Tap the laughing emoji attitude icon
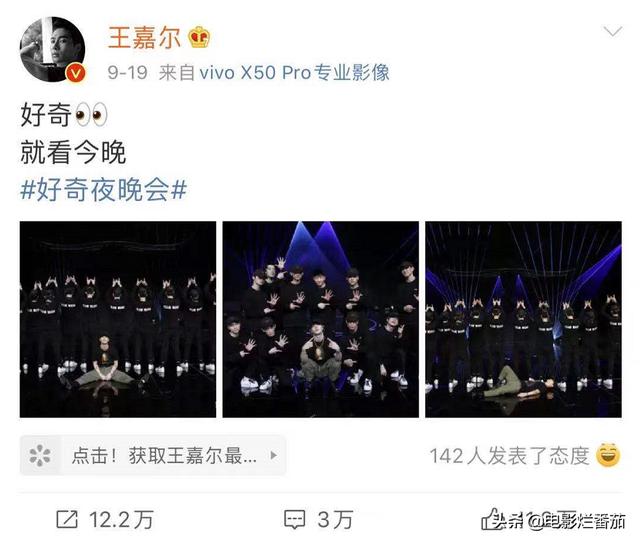The width and height of the screenshot is (640, 544). click(608, 455)
